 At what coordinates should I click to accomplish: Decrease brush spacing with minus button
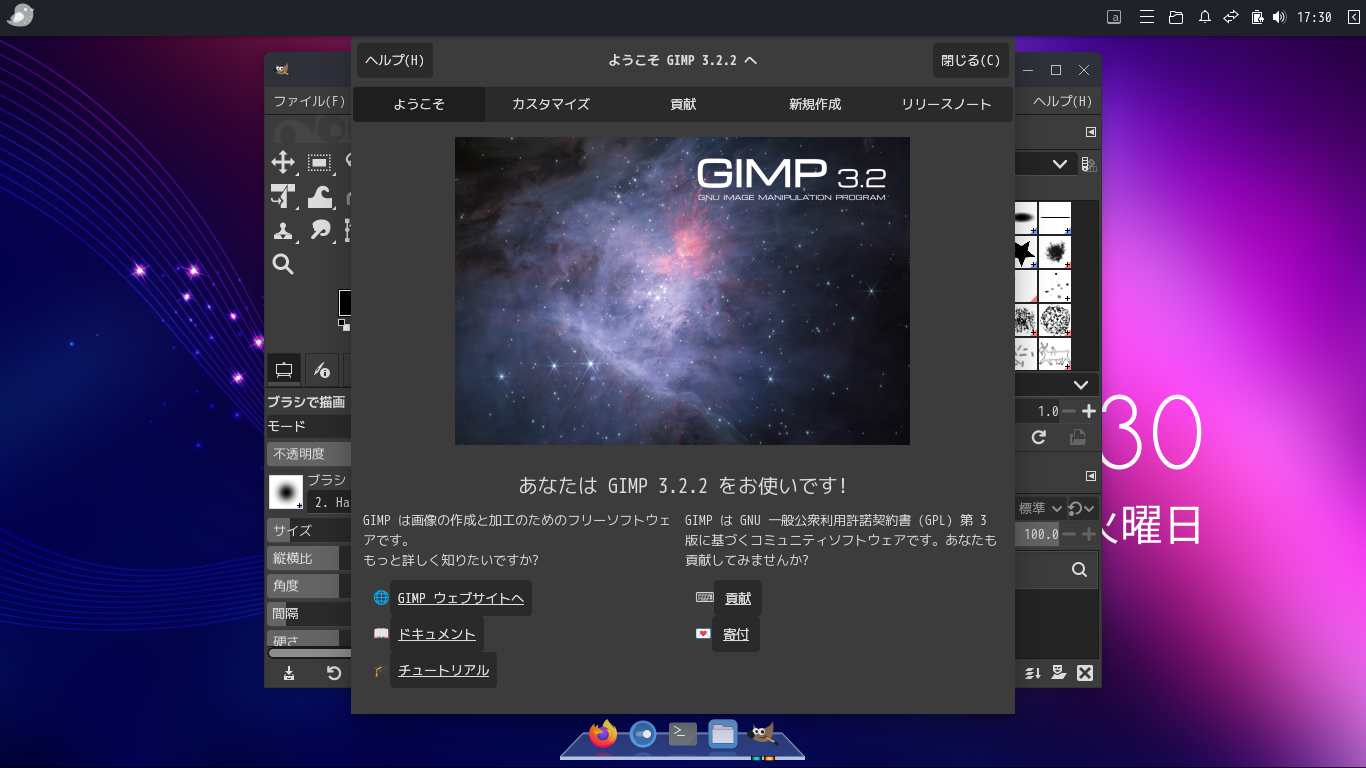click(1069, 411)
